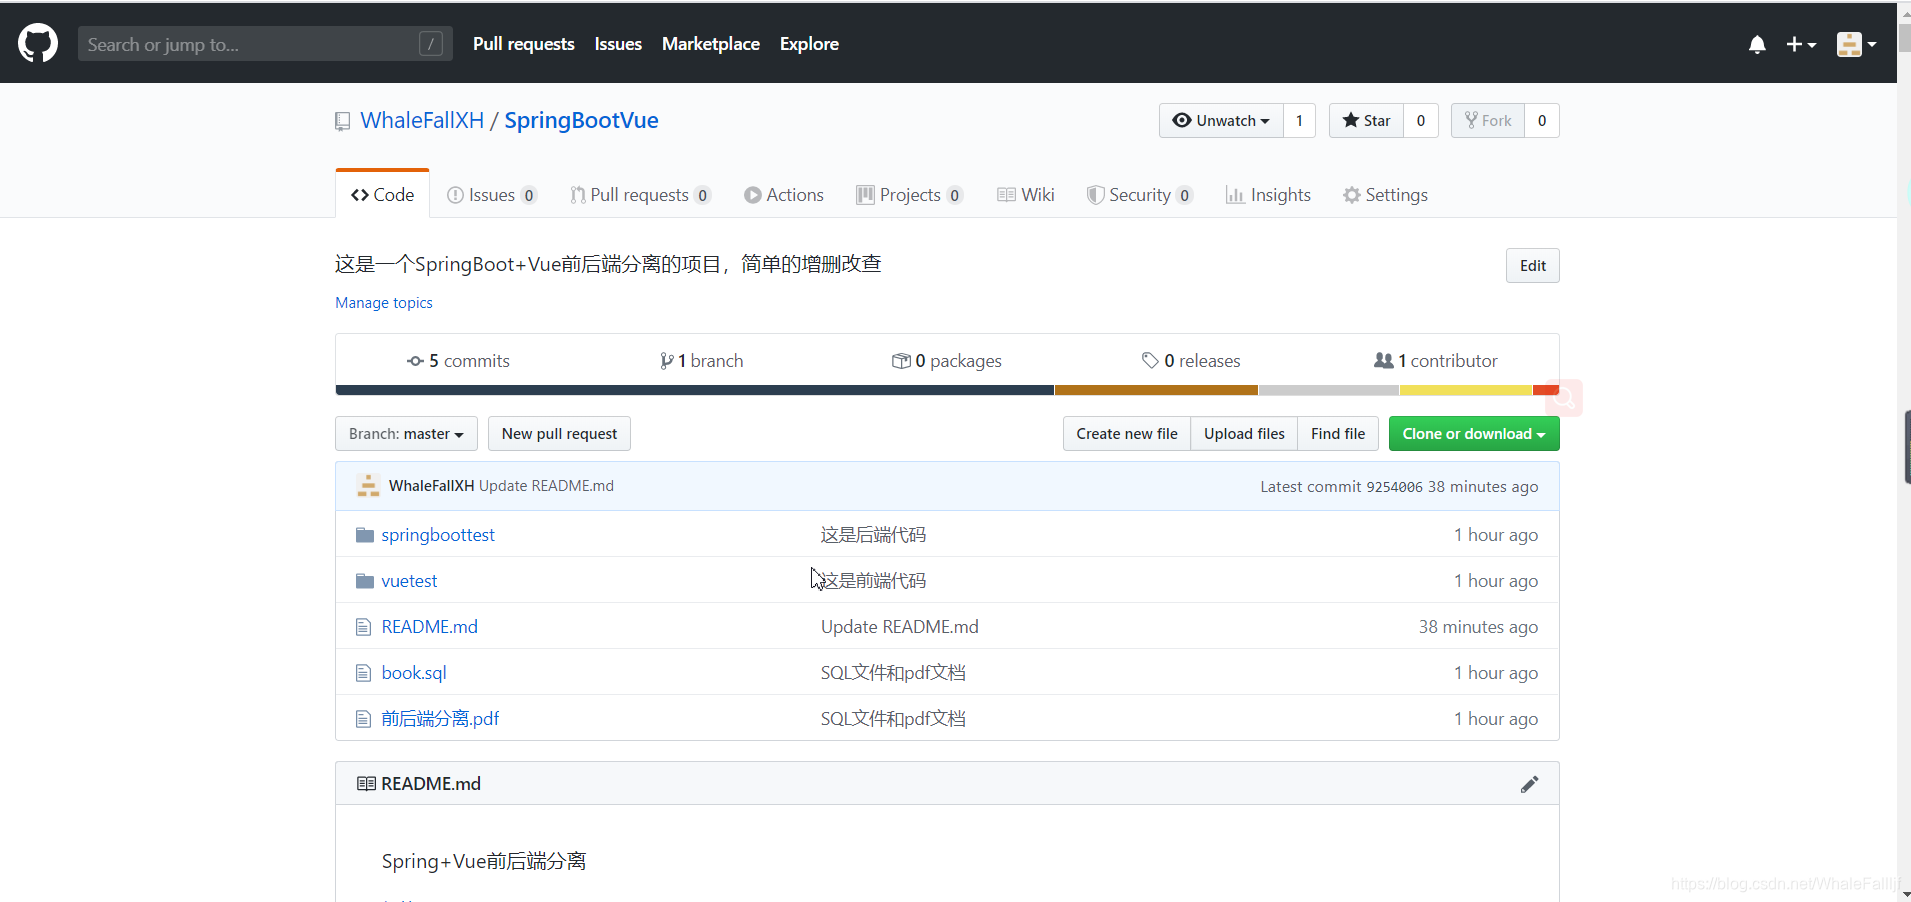Edit README via the pencil icon
Image resolution: width=1911 pixels, height=902 pixels.
(1529, 784)
